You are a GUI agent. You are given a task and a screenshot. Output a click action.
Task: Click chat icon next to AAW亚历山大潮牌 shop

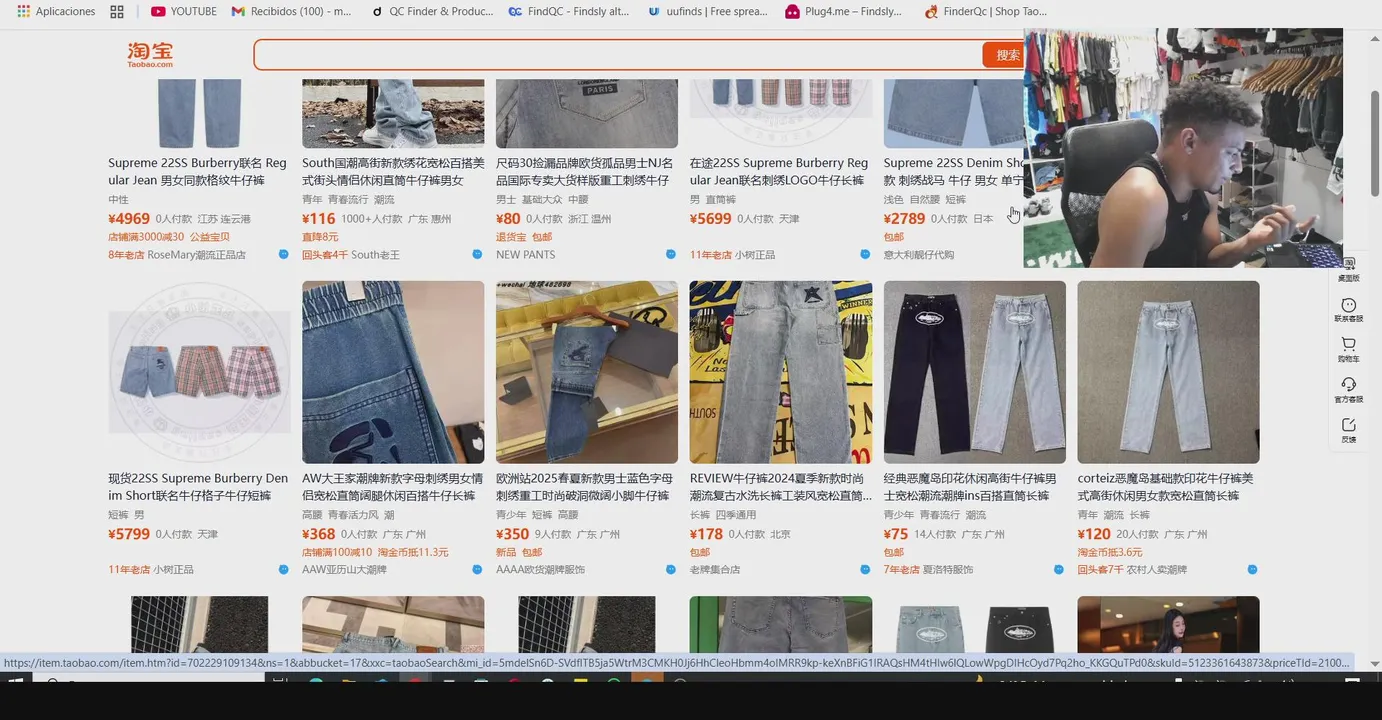pos(477,569)
